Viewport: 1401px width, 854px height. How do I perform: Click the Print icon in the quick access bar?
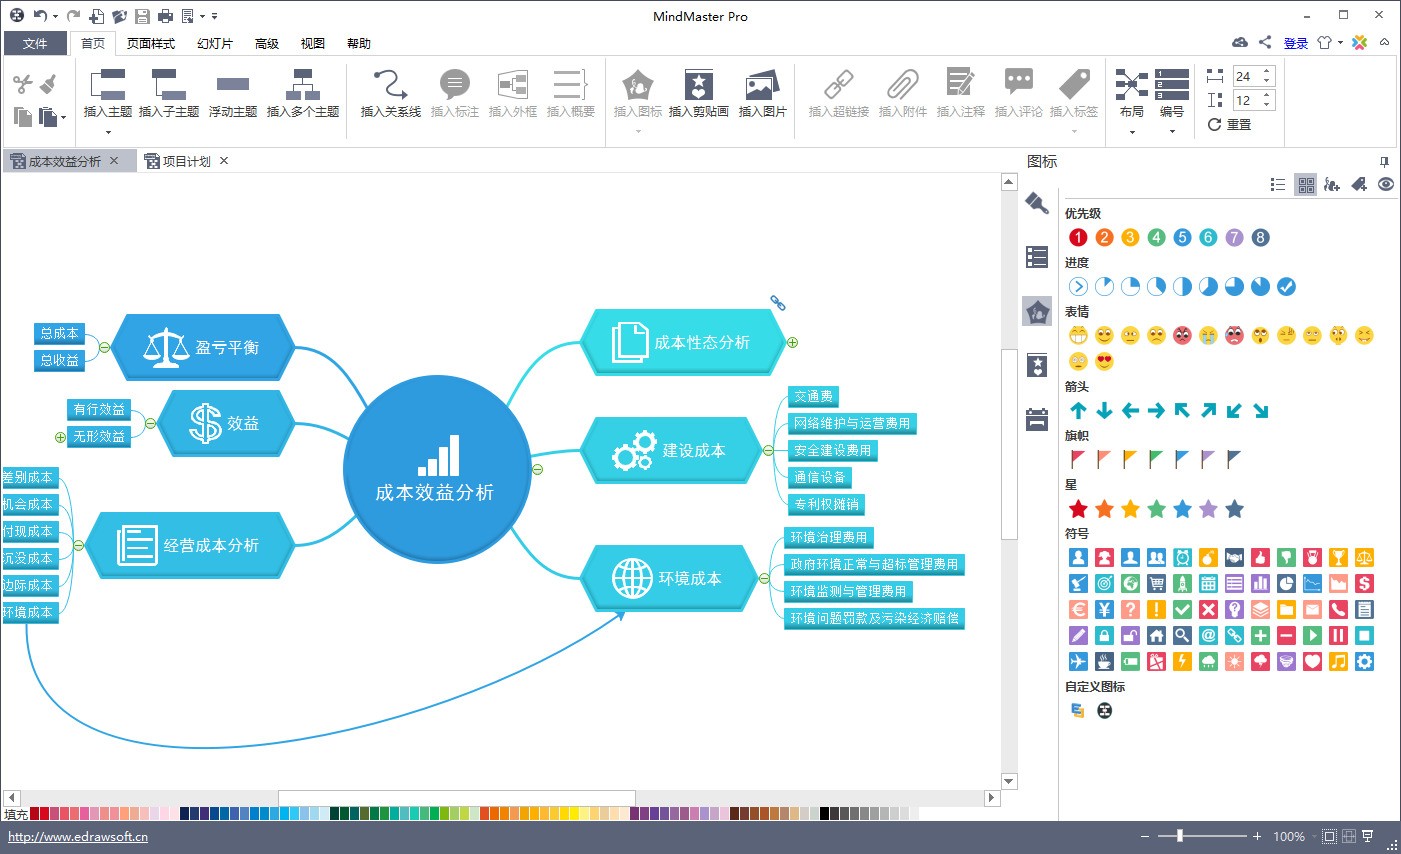click(165, 16)
